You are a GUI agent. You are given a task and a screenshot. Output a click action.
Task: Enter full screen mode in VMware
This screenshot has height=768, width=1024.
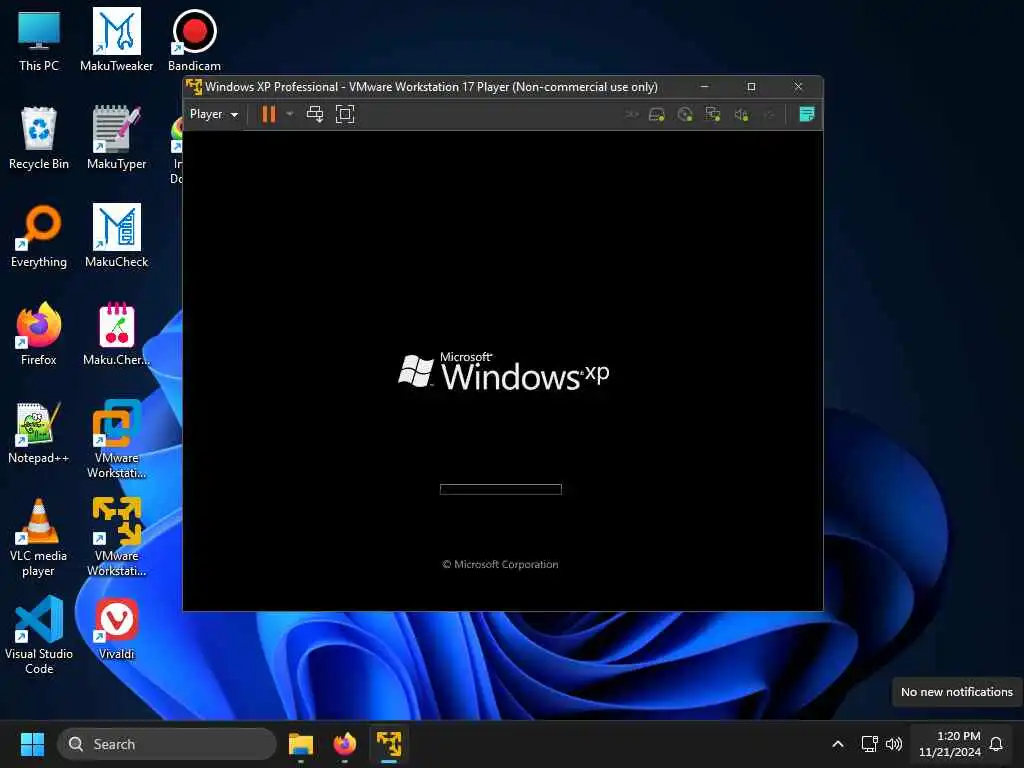pyautogui.click(x=345, y=114)
